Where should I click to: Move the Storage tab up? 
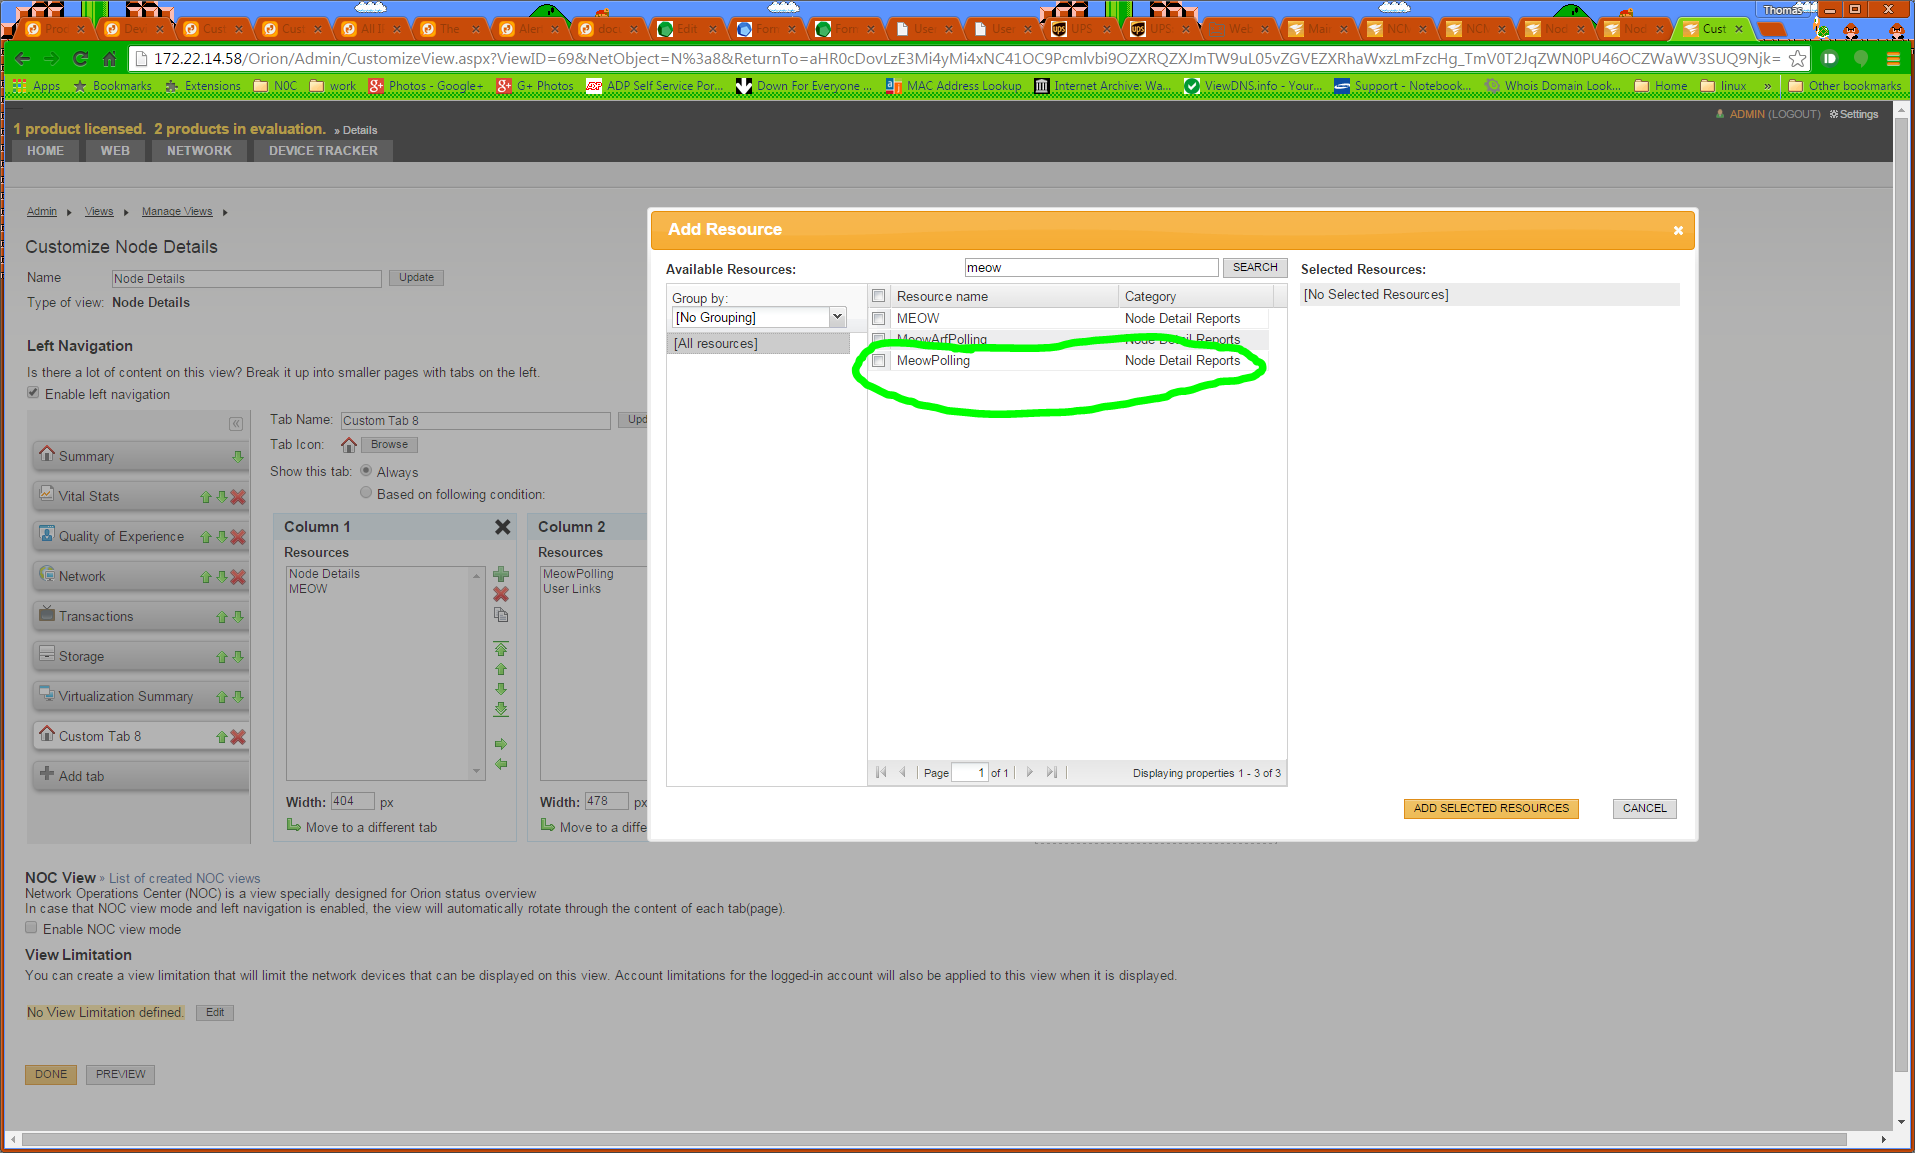(222, 657)
